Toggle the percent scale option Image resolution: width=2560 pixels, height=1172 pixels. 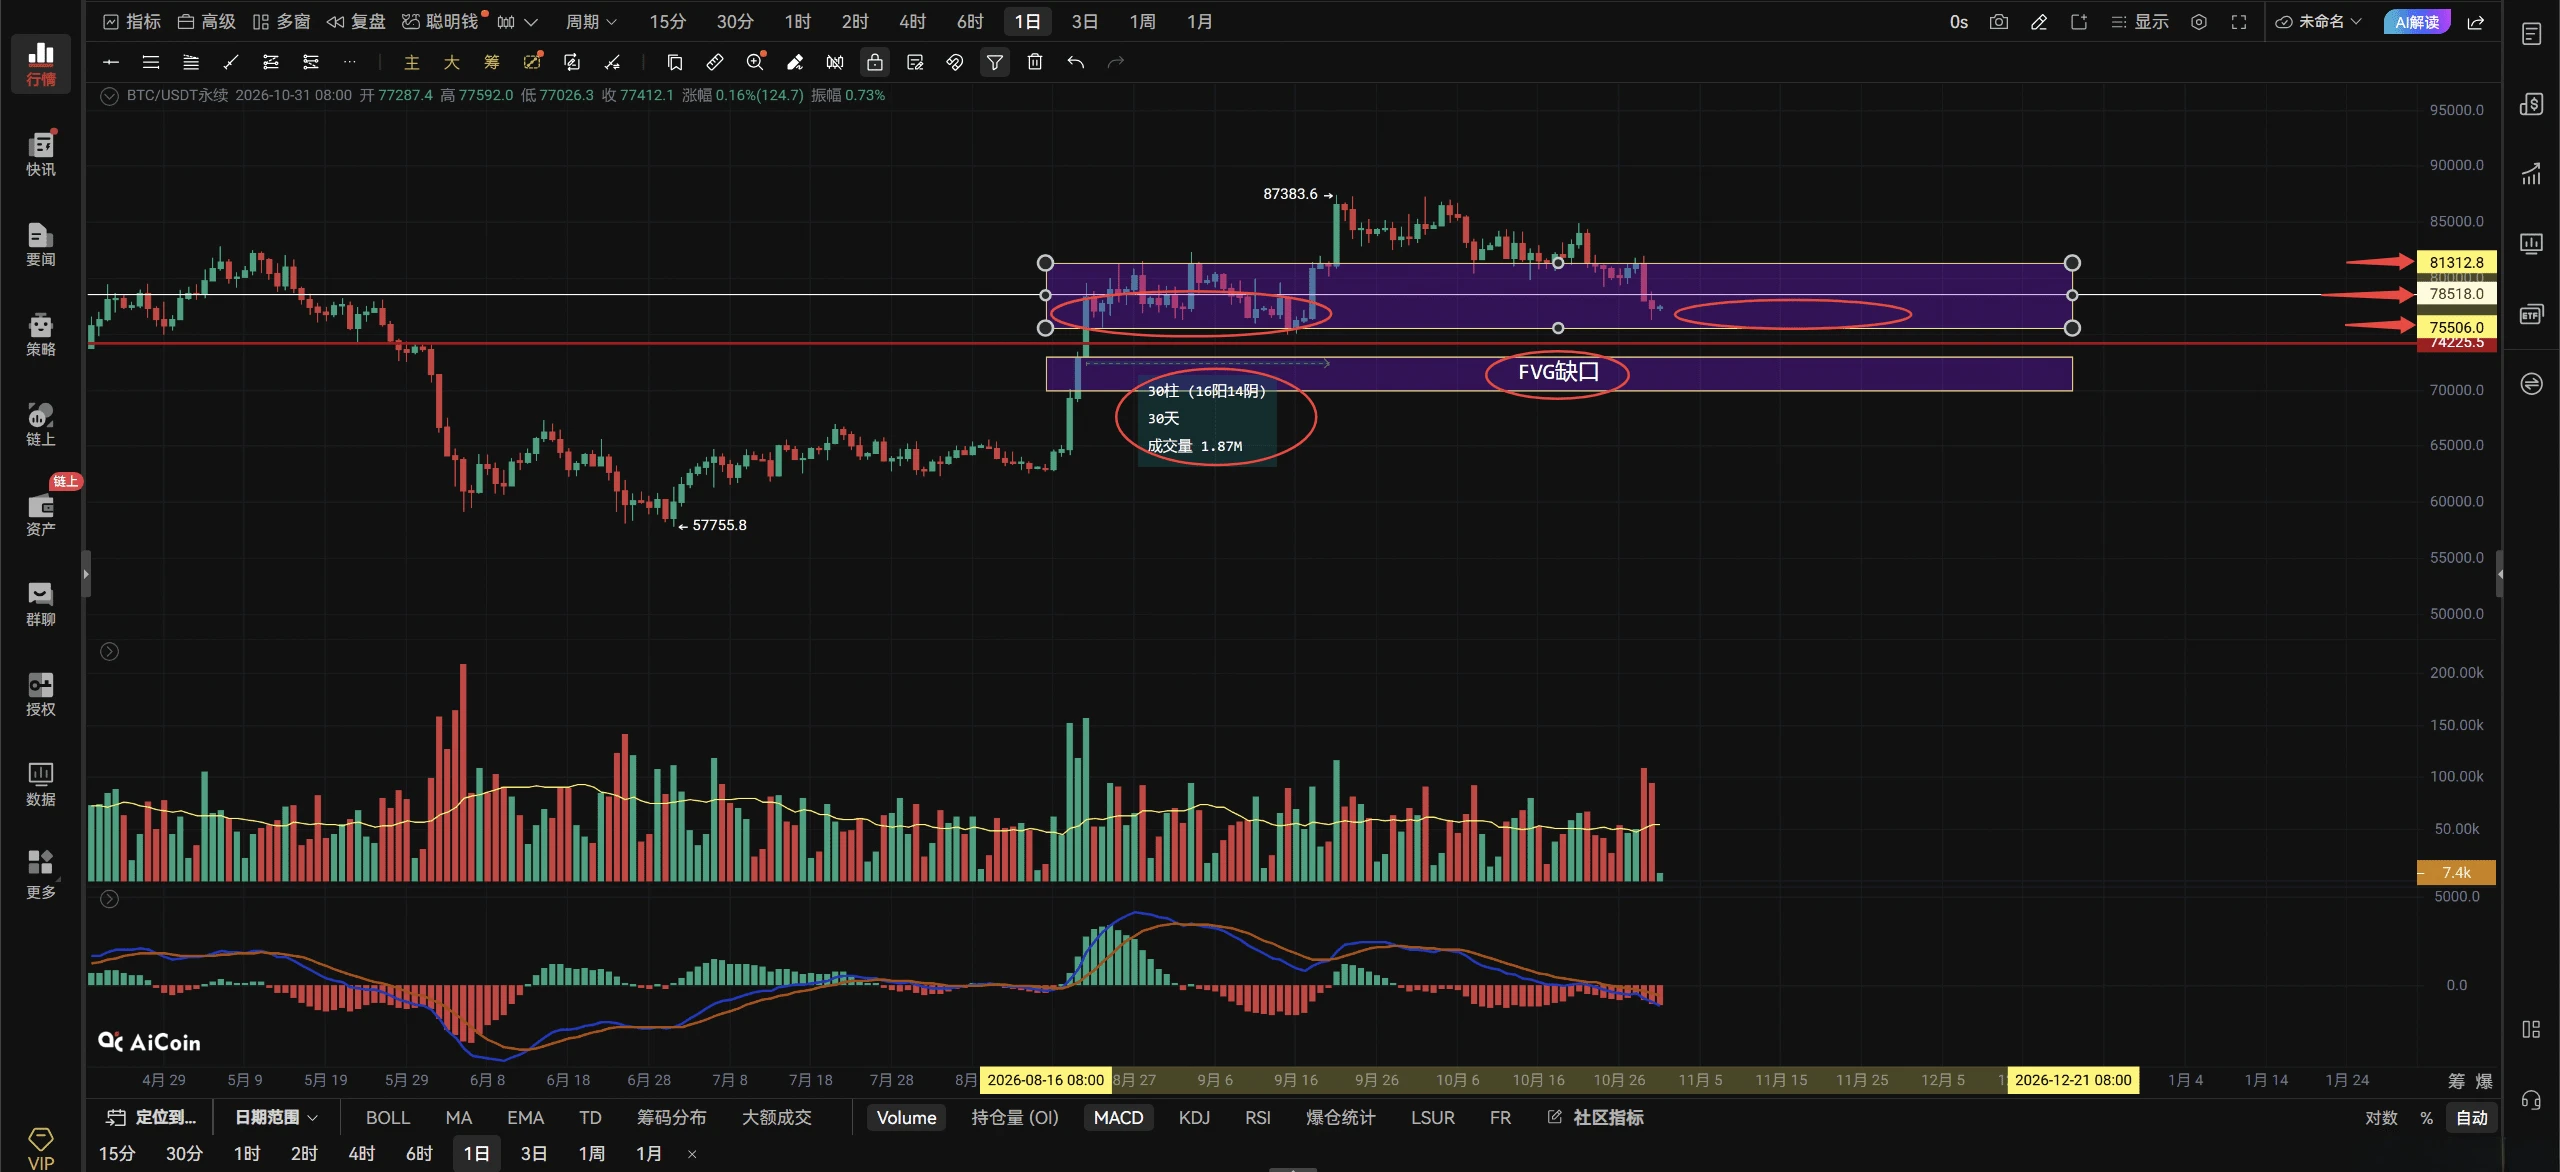(x=2426, y=1117)
